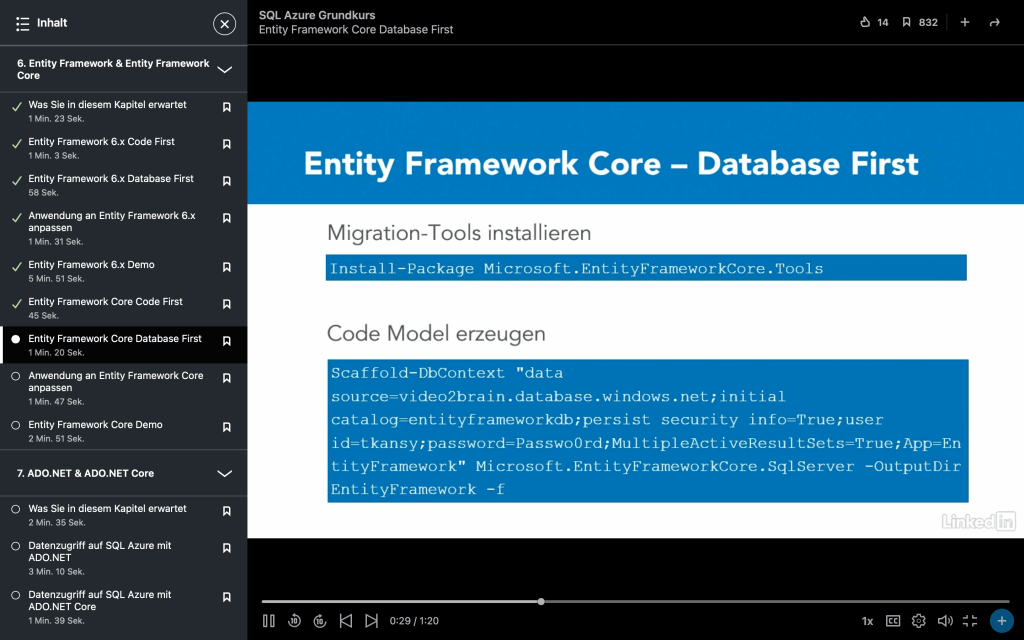Open Entity Framework 6.x Demo lesson
Image resolution: width=1024 pixels, height=640 pixels.
click(91, 265)
